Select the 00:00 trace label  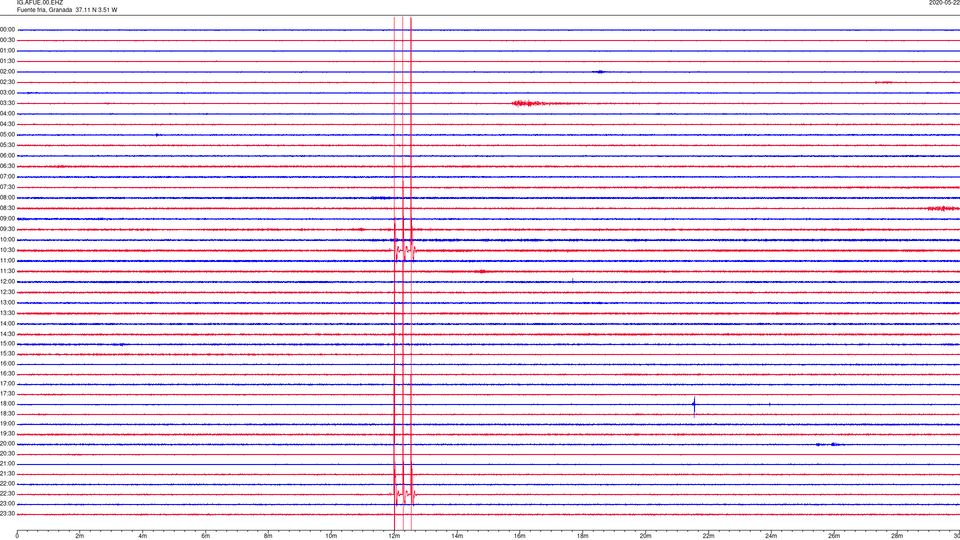click(x=8, y=29)
